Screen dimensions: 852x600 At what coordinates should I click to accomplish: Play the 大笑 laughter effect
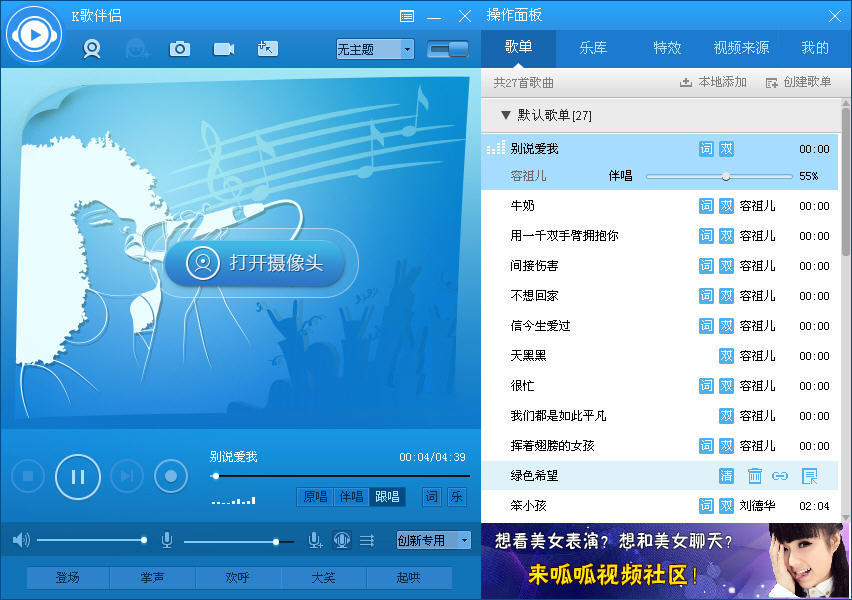(323, 577)
